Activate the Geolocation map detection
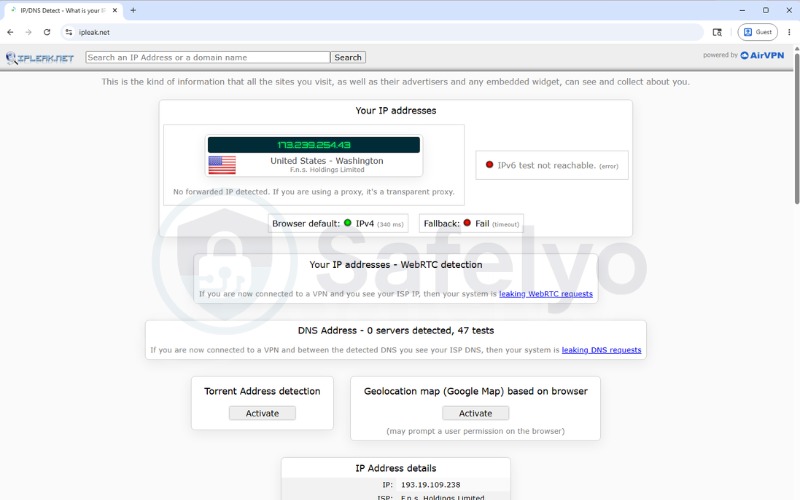The width and height of the screenshot is (800, 500). tap(476, 413)
